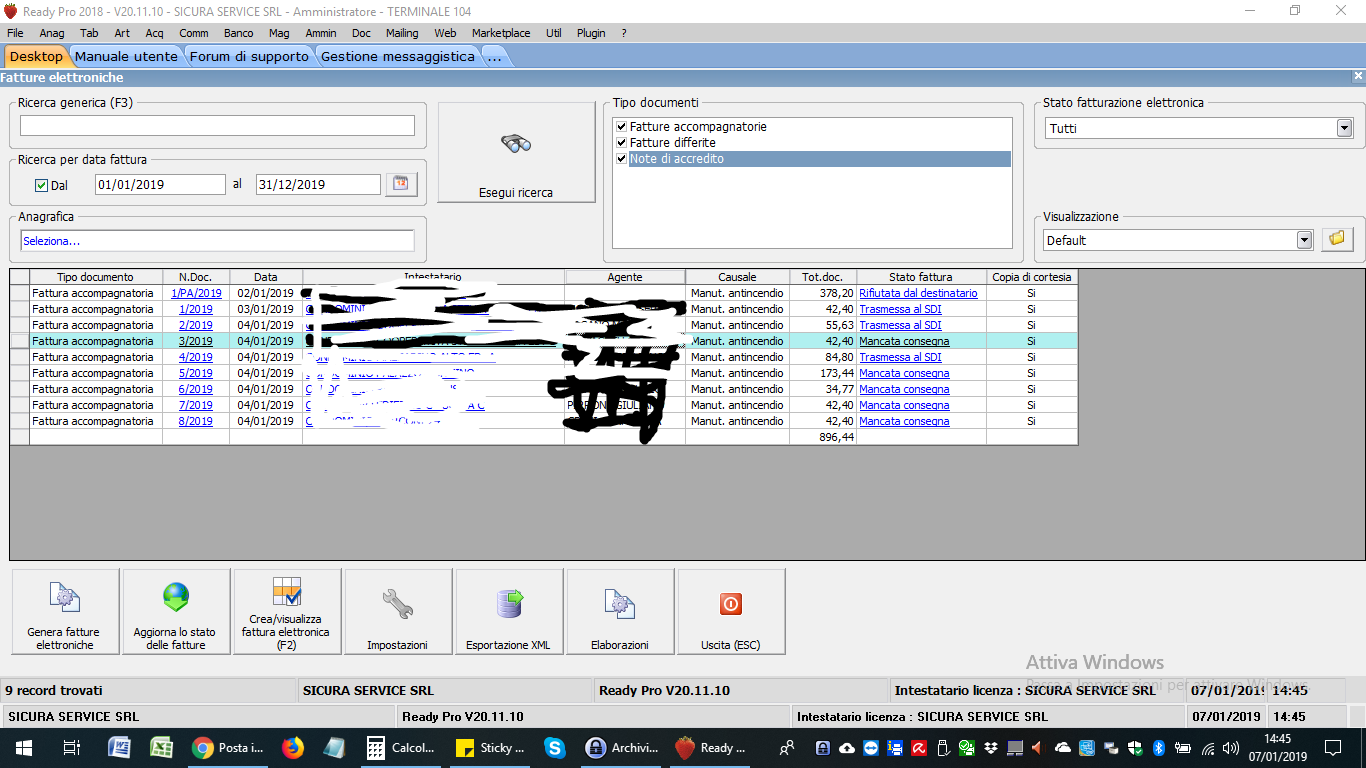Viewport: 1366px width, 768px height.
Task: Click the Rifiutata dal destinatario status link
Action: pyautogui.click(x=918, y=293)
